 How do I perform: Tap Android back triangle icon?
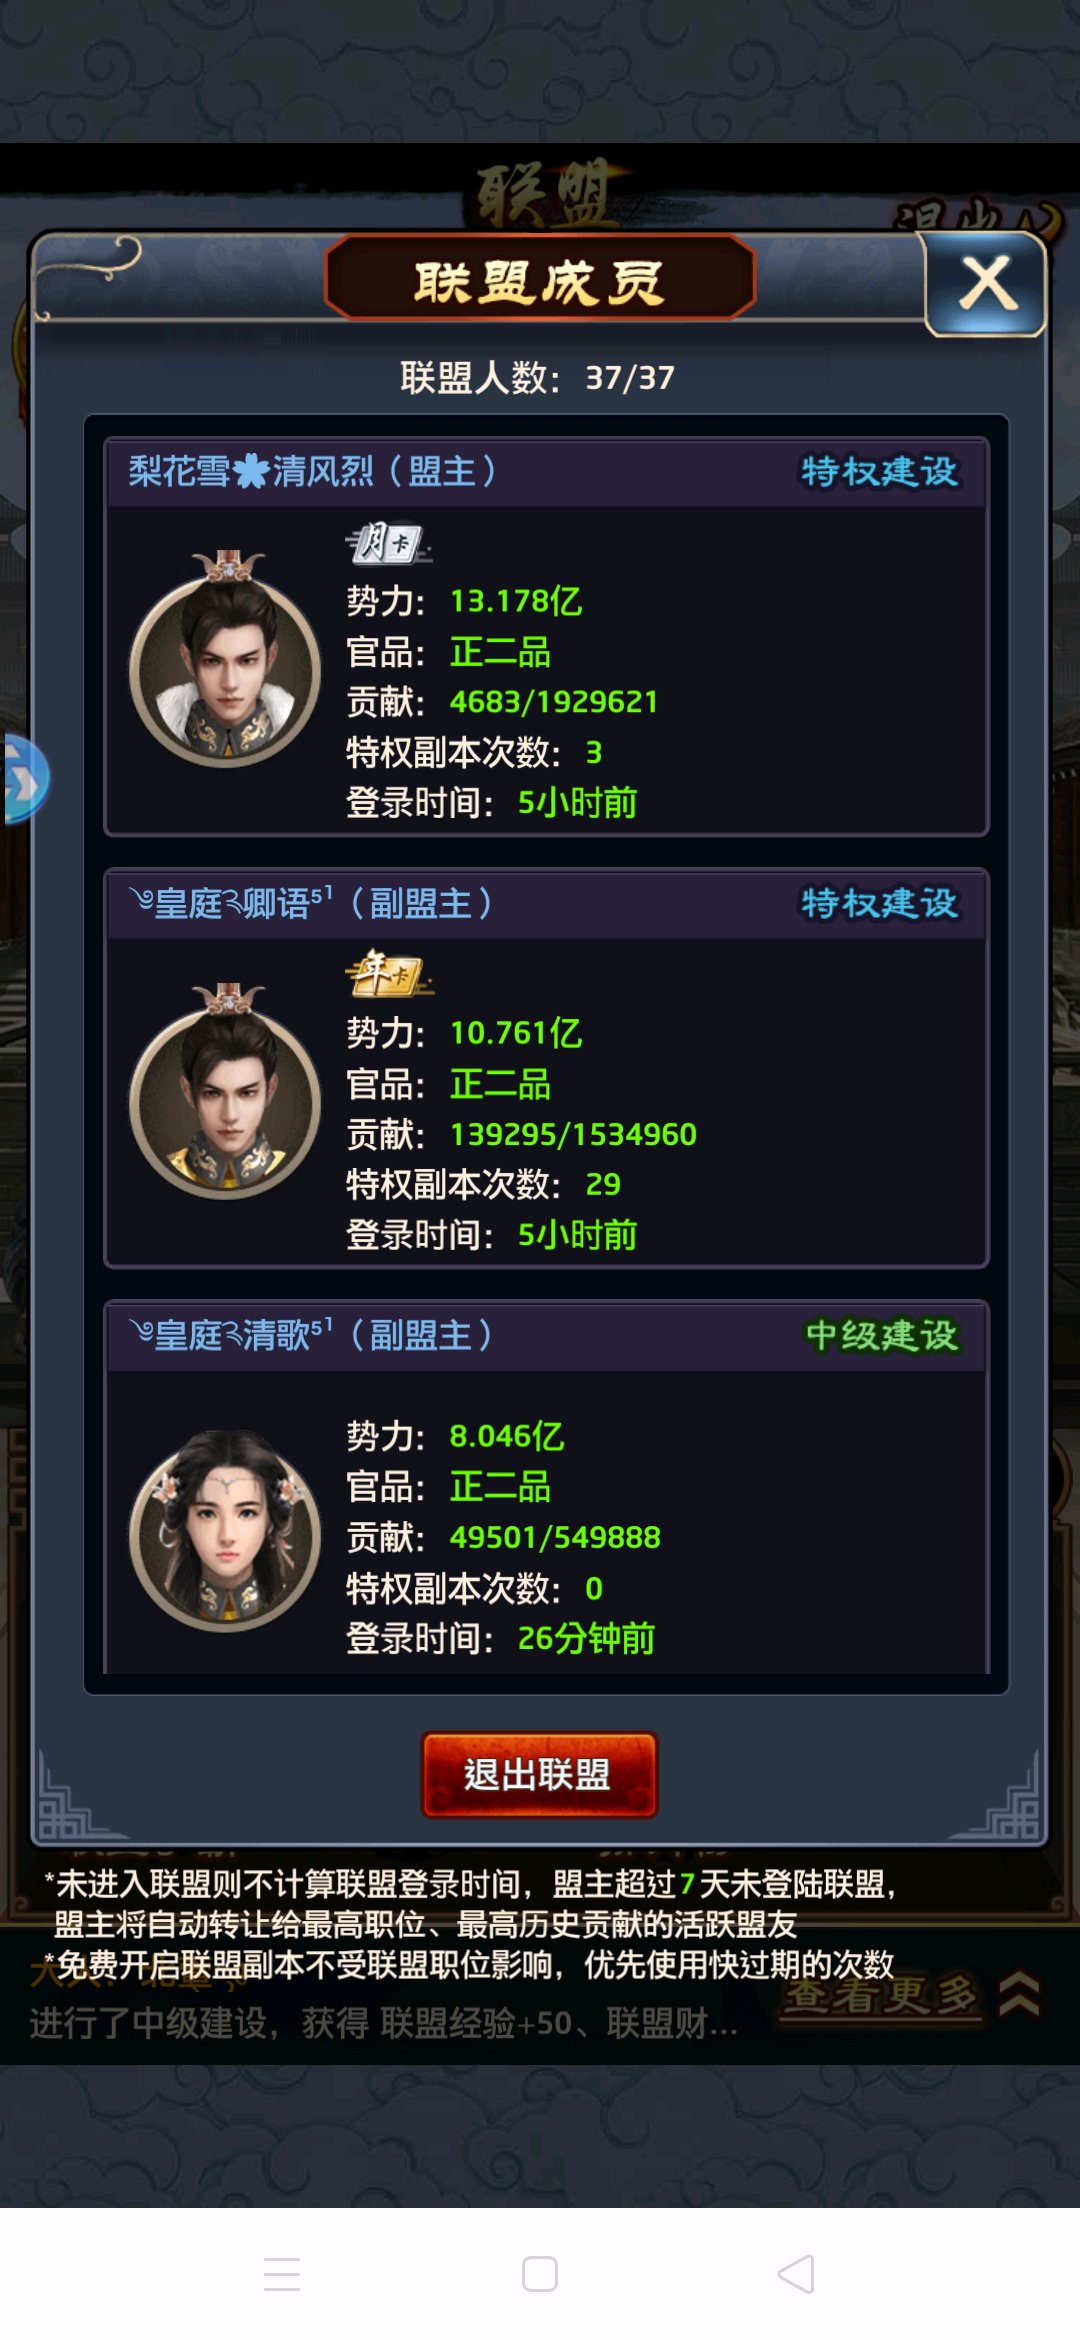pyautogui.click(x=797, y=2274)
